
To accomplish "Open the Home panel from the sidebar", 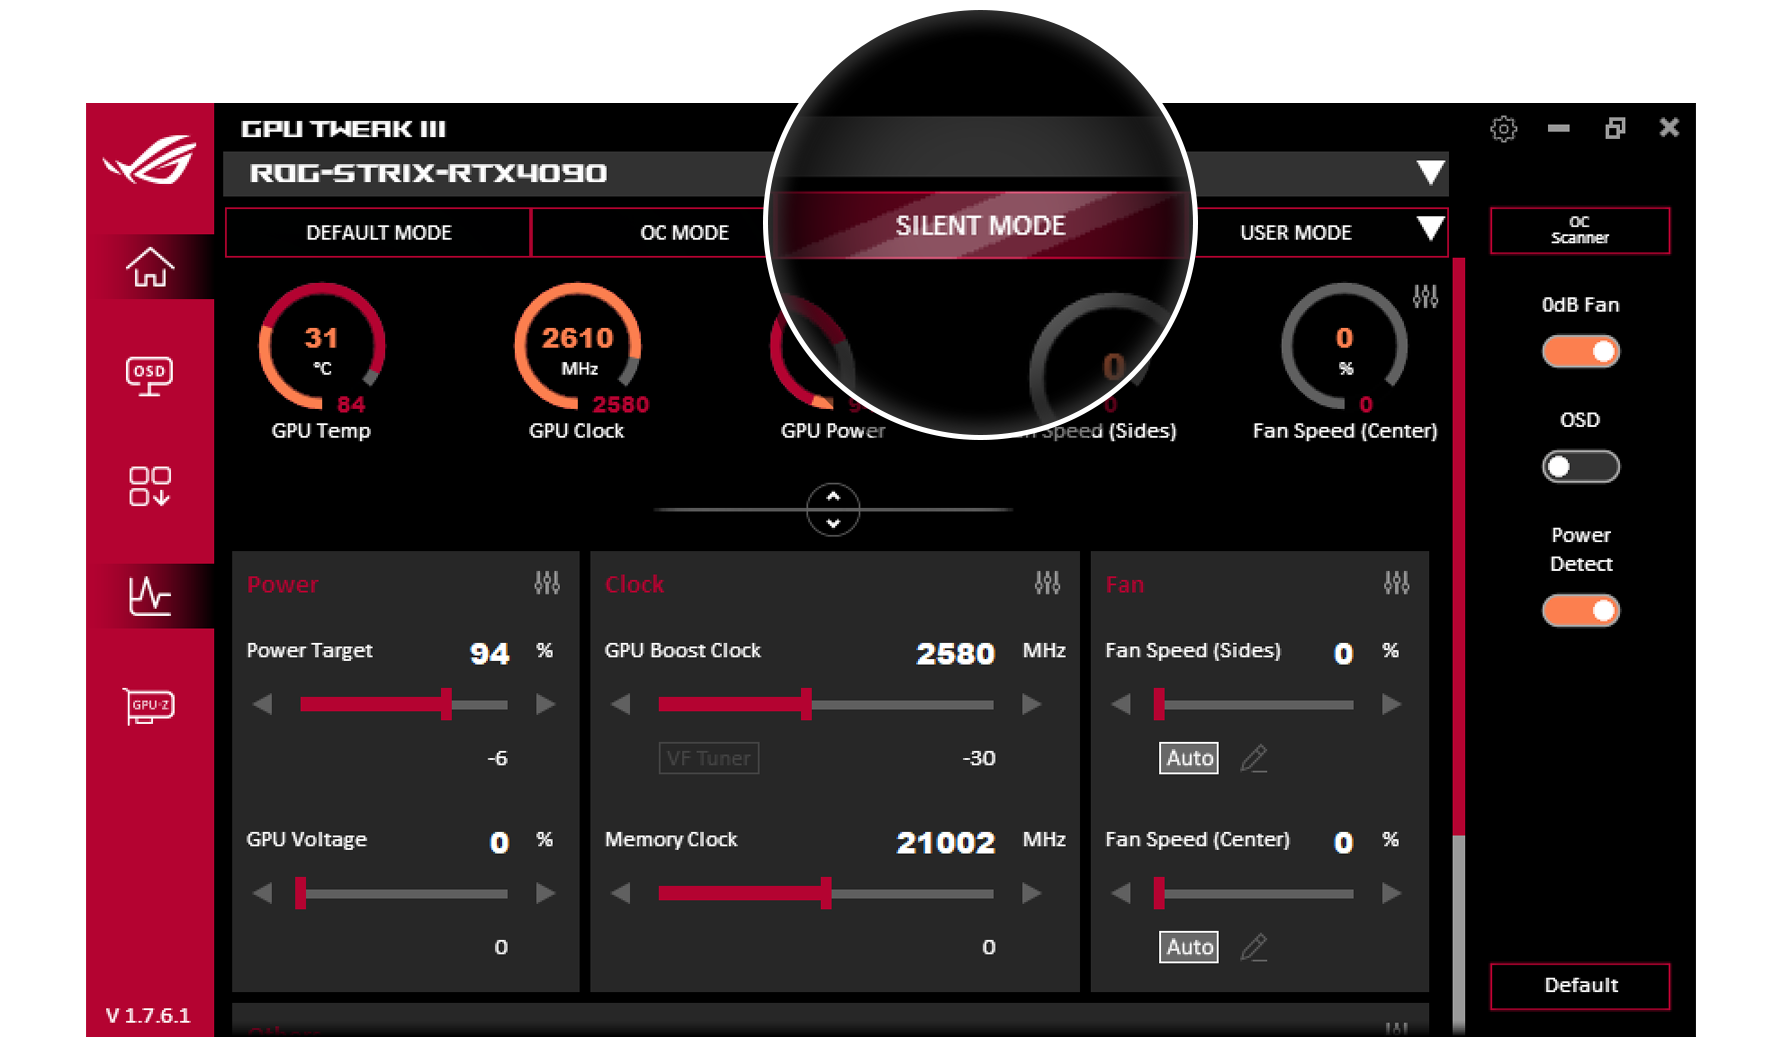I will (150, 268).
